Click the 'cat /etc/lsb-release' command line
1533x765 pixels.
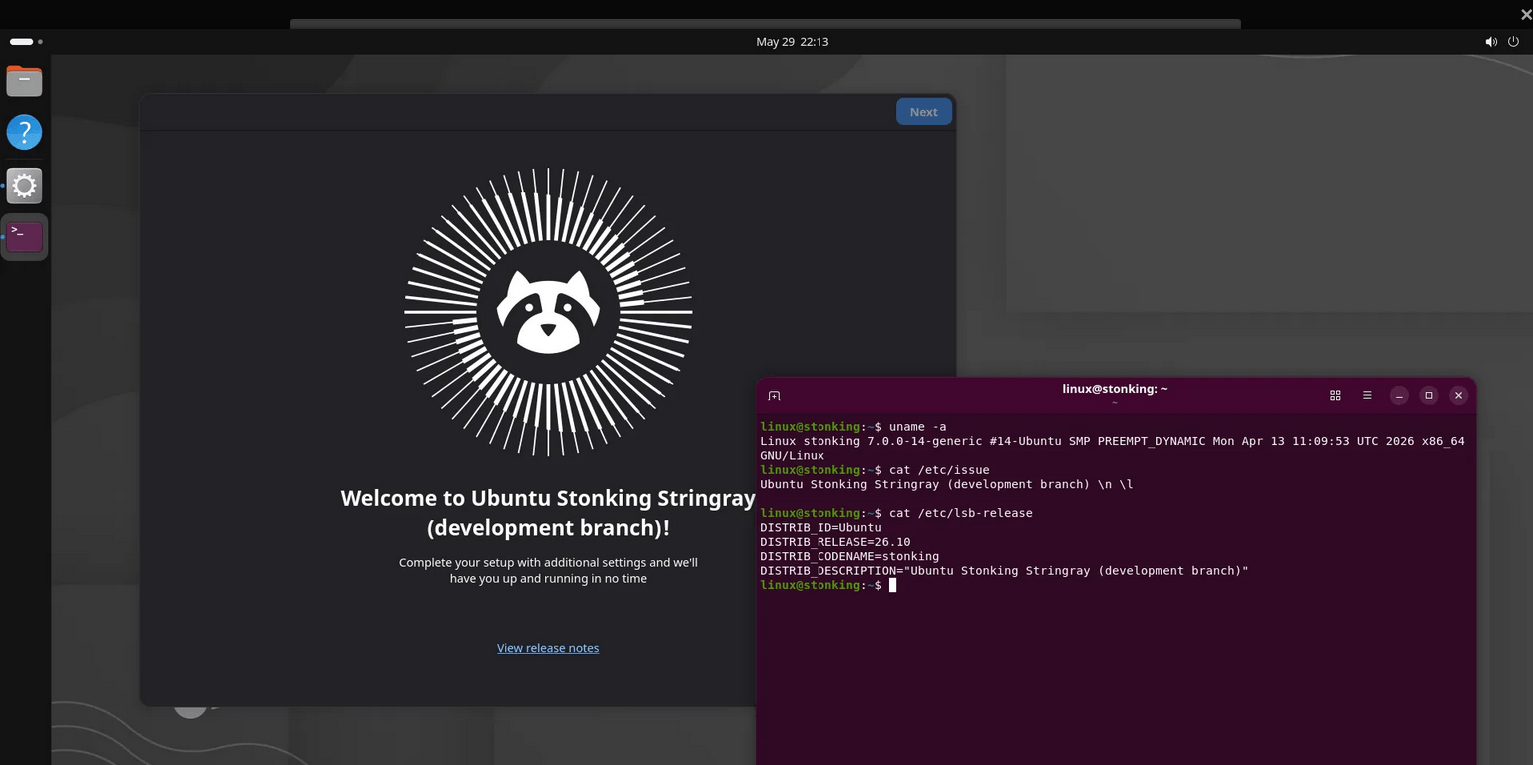tap(896, 513)
